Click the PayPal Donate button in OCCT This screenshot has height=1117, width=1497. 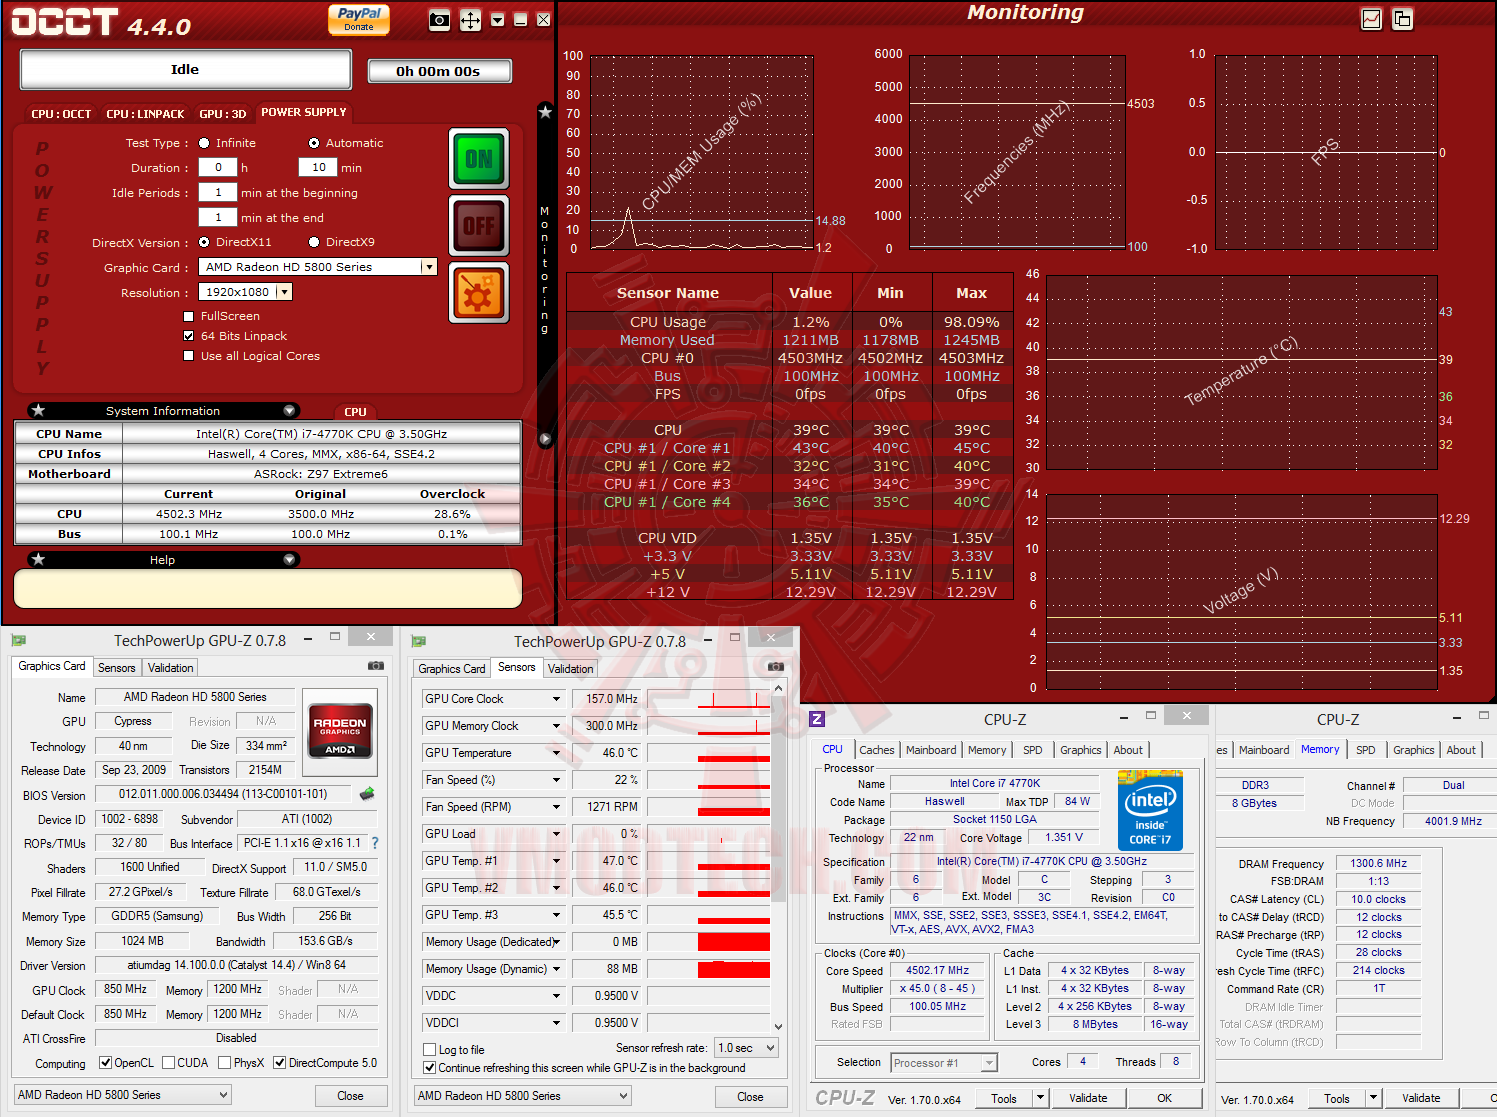click(x=359, y=19)
